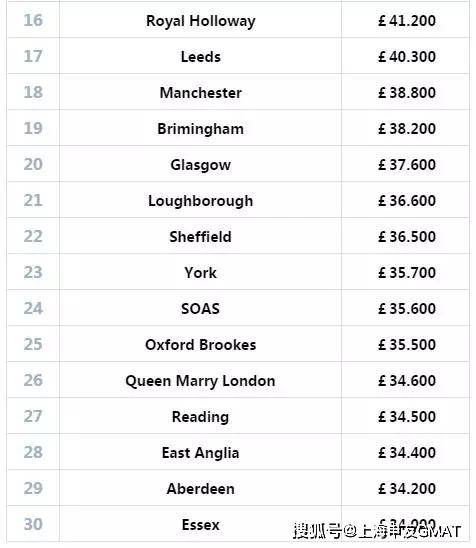Select Oxford Brookes in the table
This screenshot has height=548, width=476.
pos(201,345)
